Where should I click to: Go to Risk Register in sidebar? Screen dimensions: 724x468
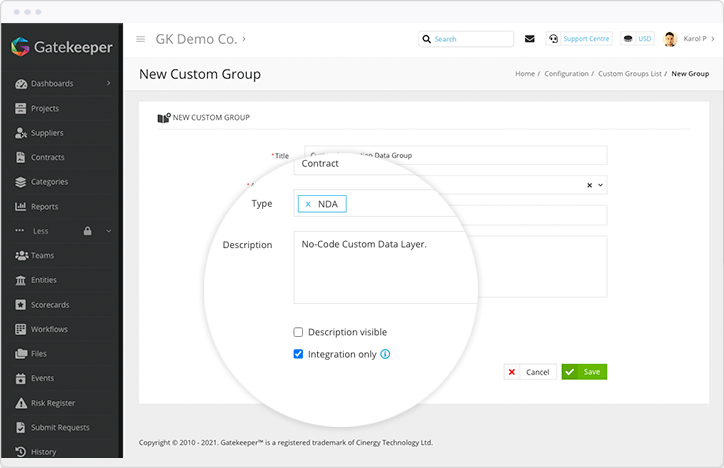53,403
